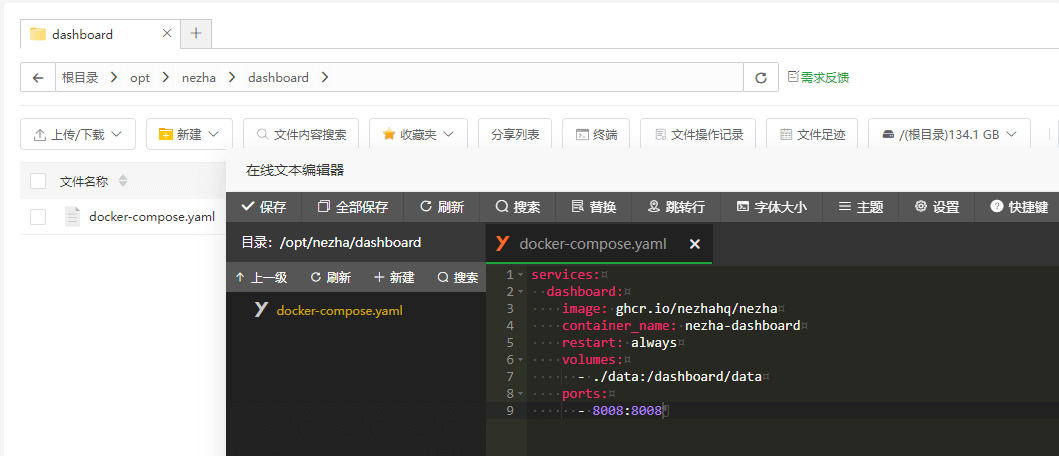1059x456 pixels.
Task: Close the docker-compose.yaml editor tab
Action: [695, 243]
